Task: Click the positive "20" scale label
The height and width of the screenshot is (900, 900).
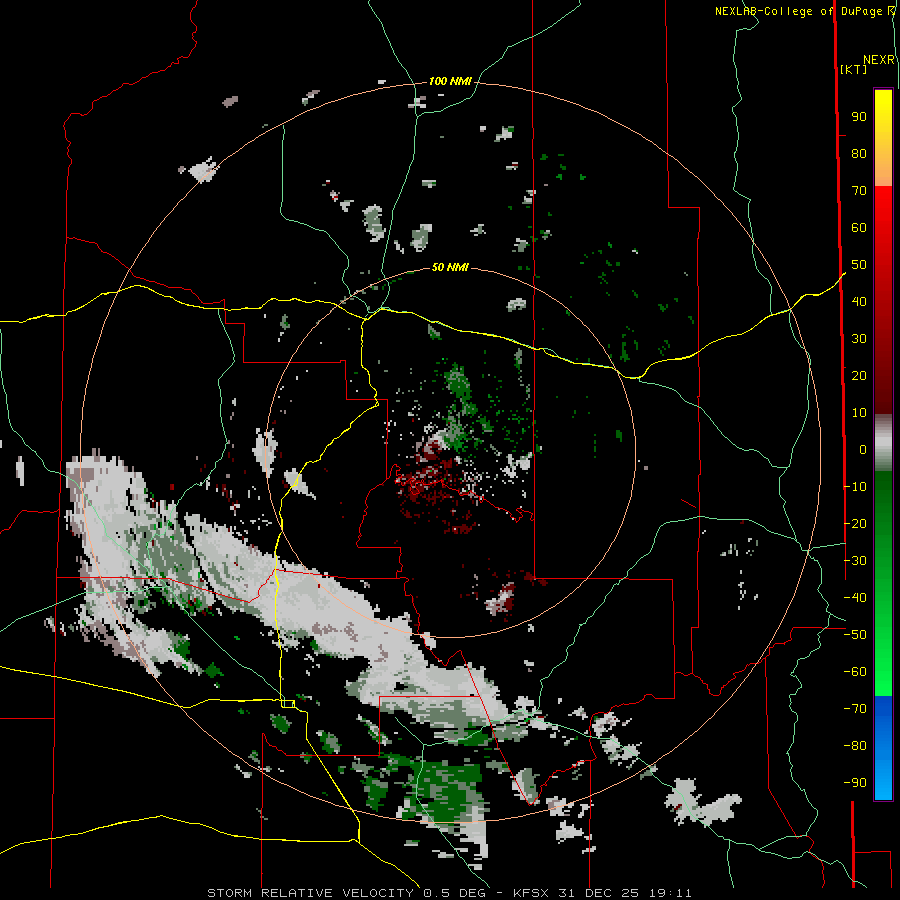Action: coord(859,376)
